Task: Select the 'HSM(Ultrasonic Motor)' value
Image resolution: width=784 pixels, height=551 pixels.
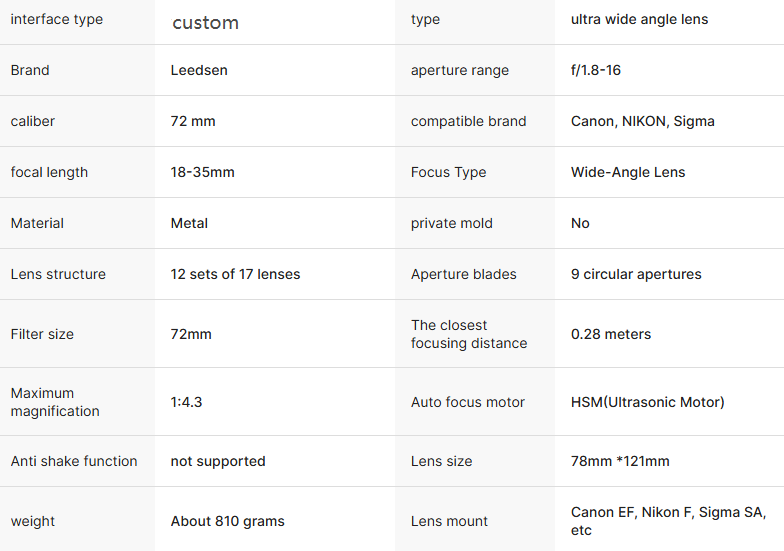Action: point(647,402)
